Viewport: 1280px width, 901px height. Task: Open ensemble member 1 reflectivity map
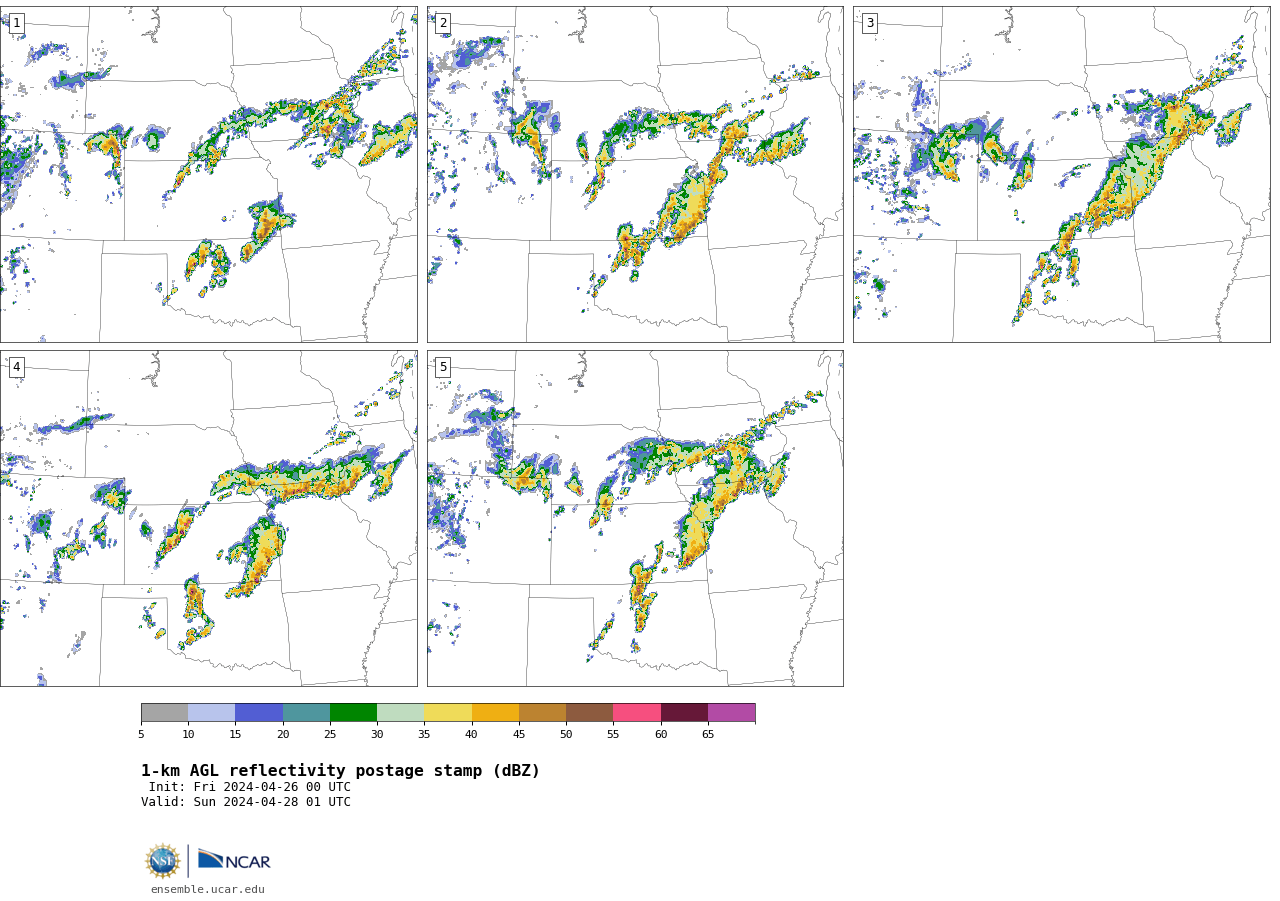208,174
